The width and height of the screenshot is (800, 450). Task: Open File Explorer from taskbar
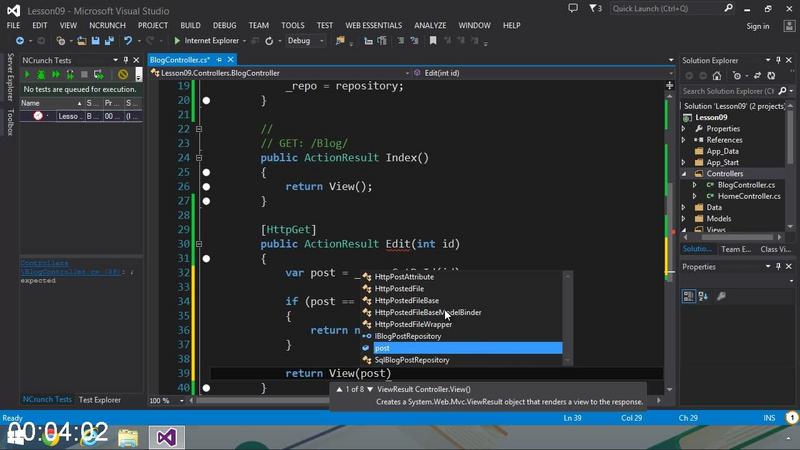click(x=128, y=437)
